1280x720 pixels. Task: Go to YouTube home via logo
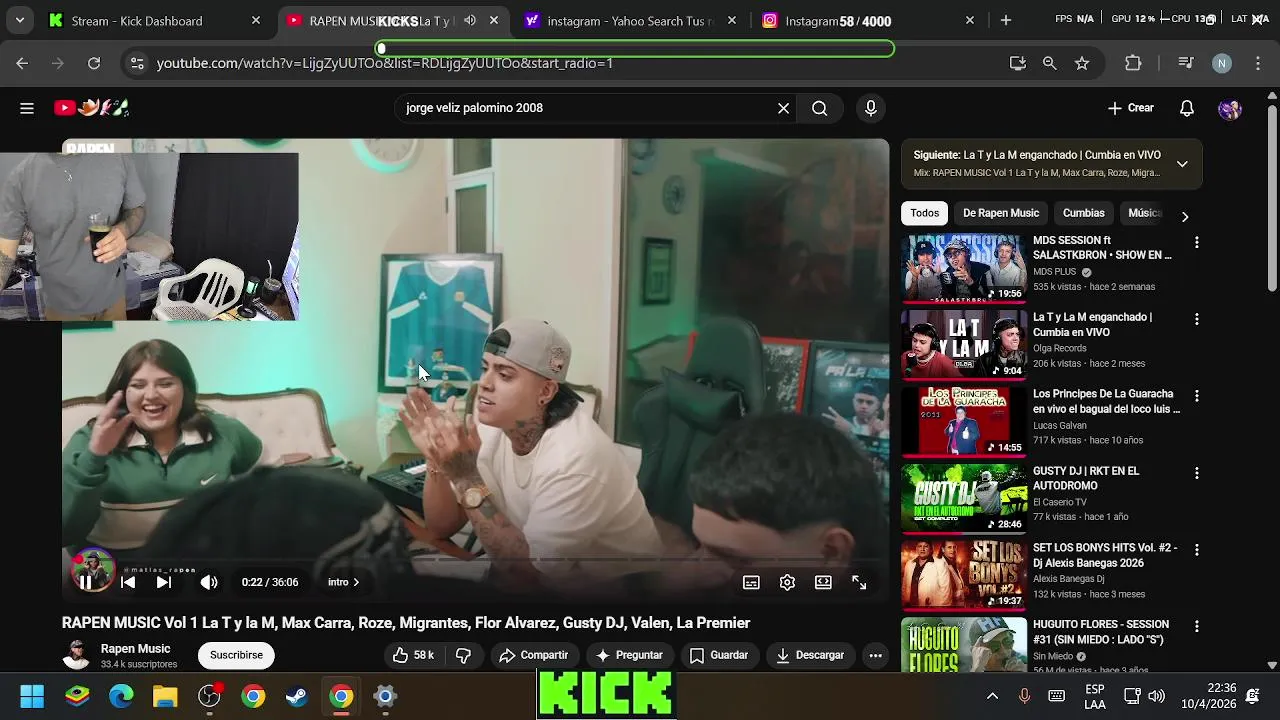[x=92, y=107]
